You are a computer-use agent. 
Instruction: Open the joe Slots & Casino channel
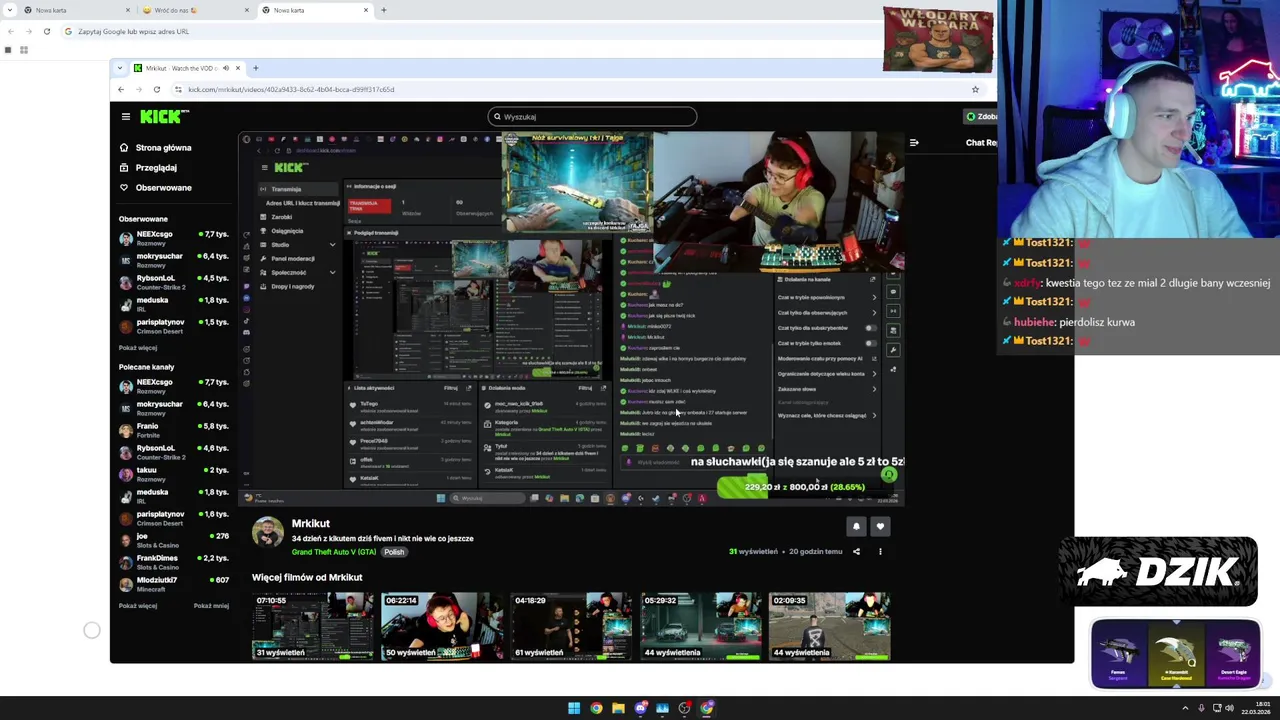click(174, 540)
